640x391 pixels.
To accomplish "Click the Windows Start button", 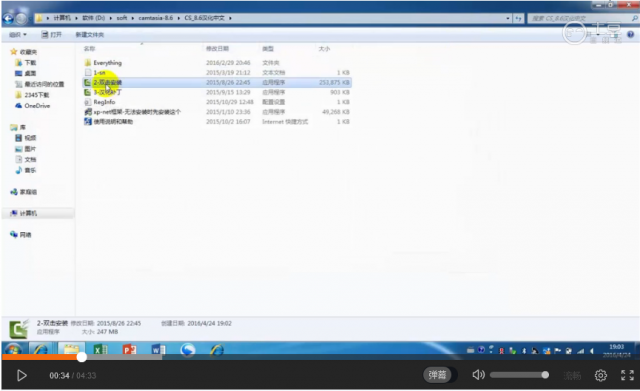I will coord(13,350).
